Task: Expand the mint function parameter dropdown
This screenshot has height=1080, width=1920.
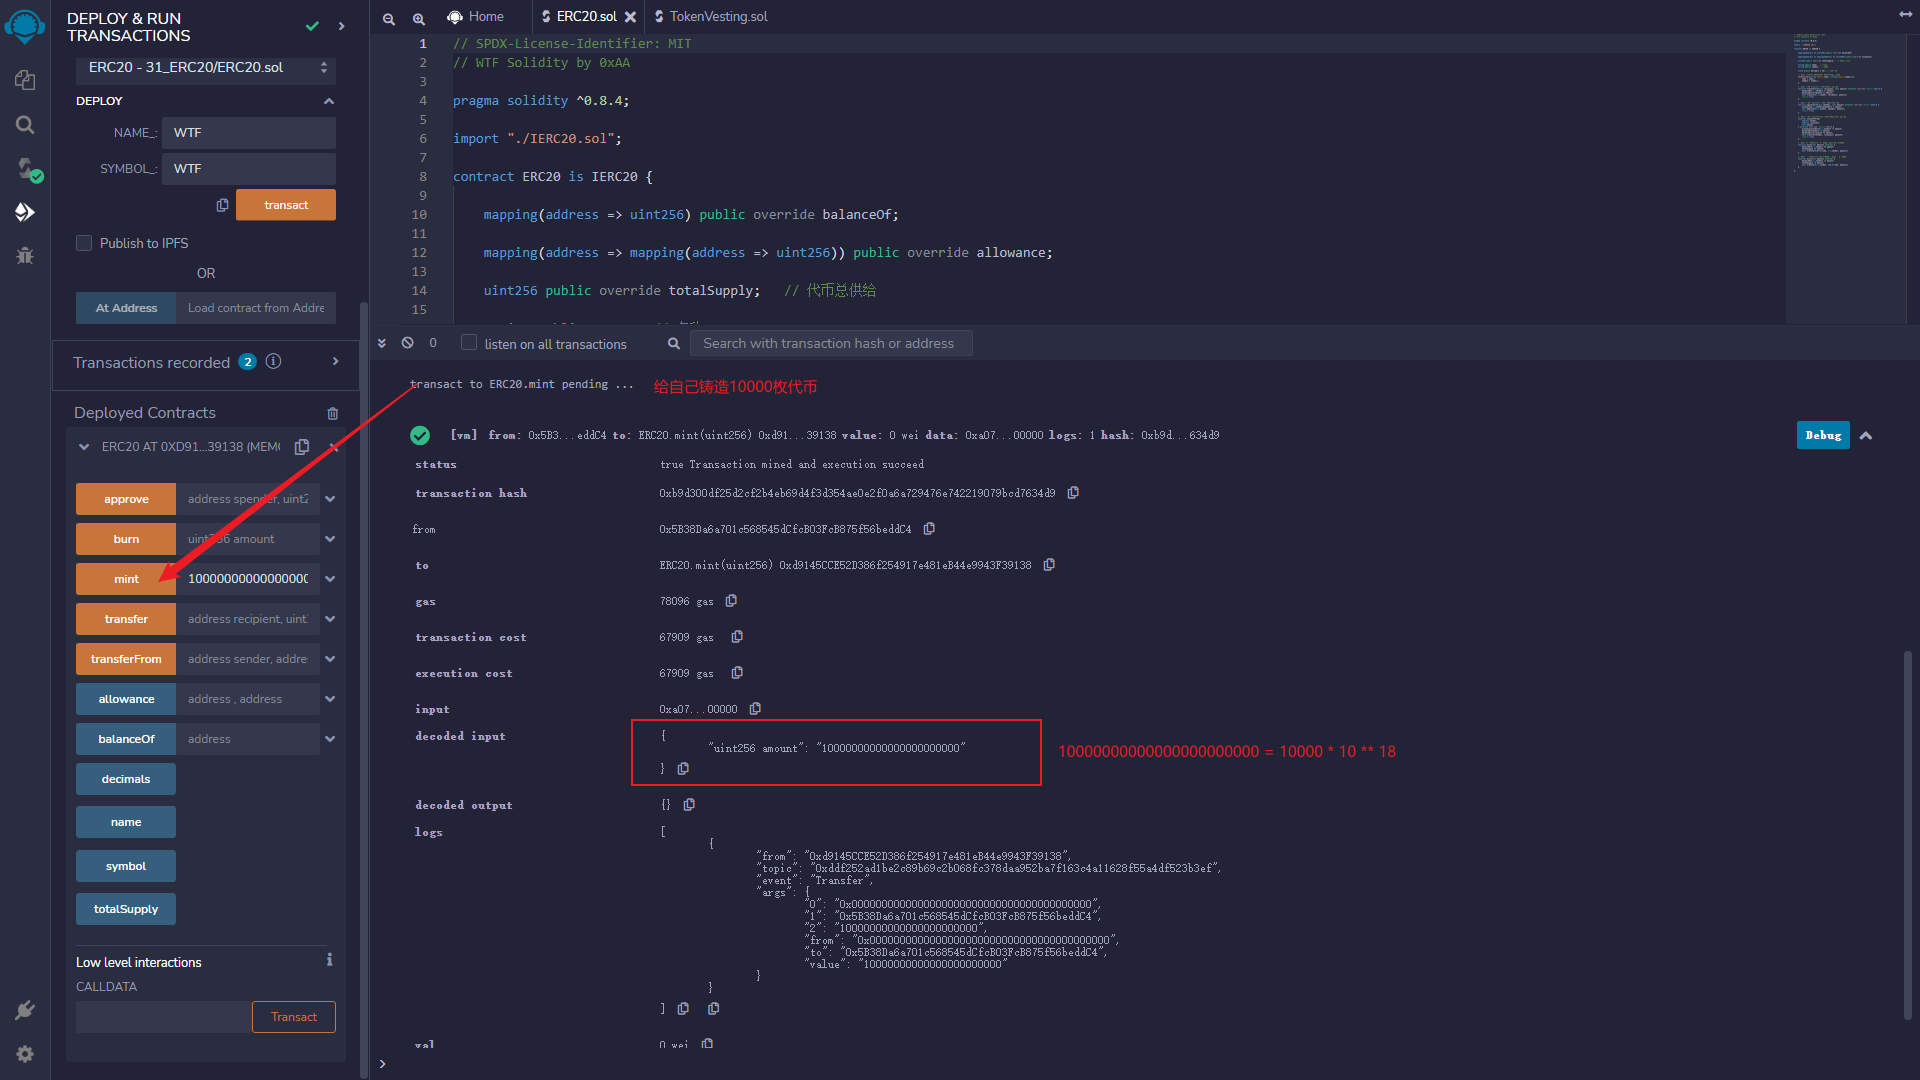Action: 332,578
